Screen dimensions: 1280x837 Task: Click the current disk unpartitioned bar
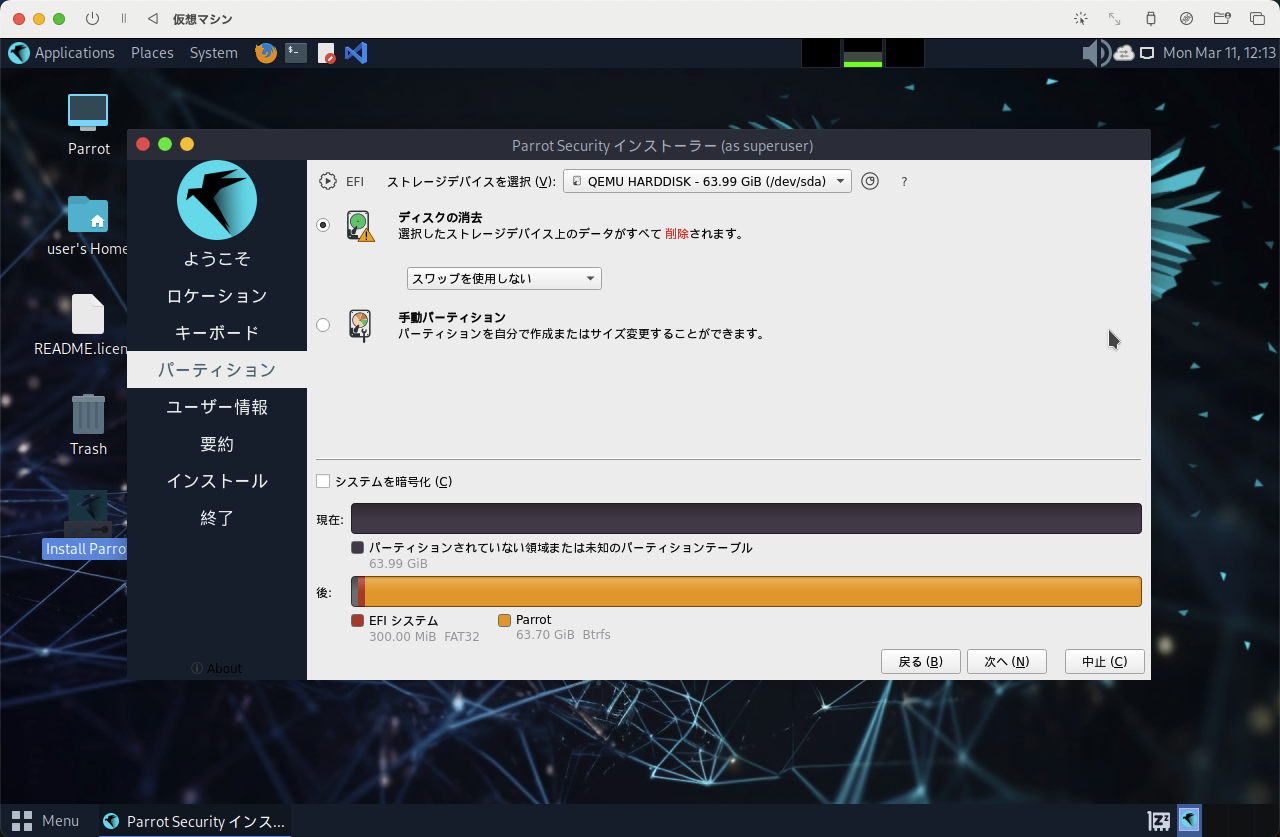pos(746,519)
